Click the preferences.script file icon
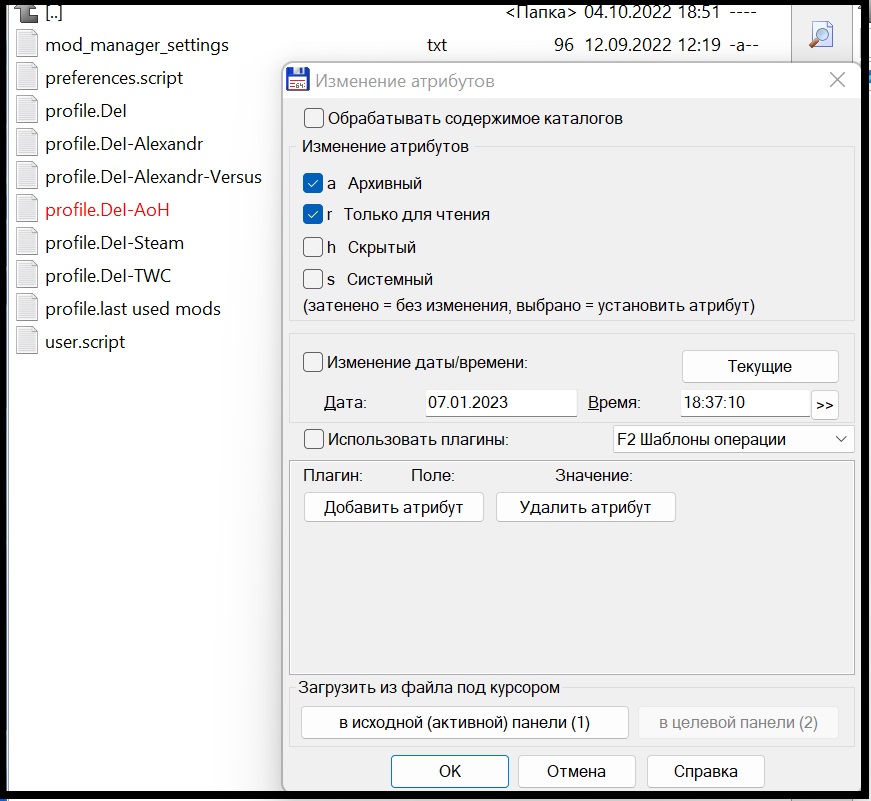The image size is (871, 801). [x=27, y=78]
